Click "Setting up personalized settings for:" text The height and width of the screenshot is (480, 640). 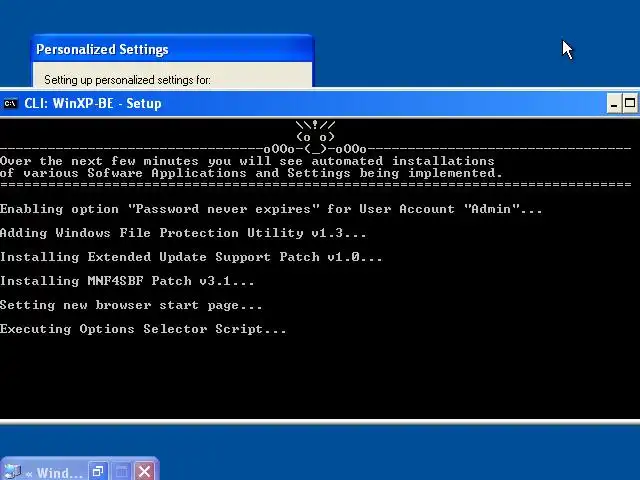point(127,80)
